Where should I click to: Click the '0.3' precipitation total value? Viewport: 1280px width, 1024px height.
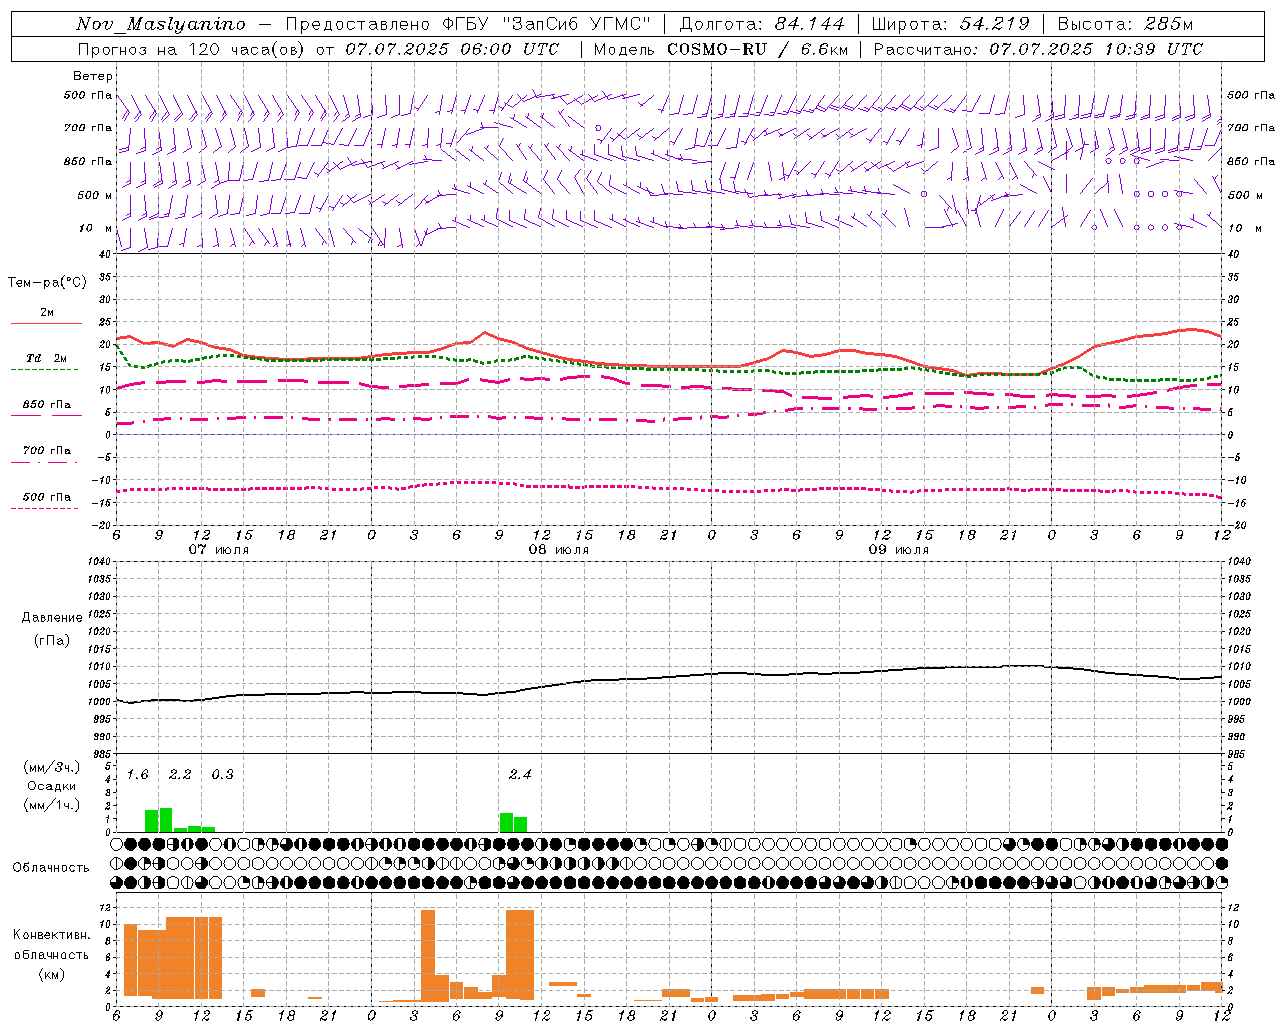(x=222, y=775)
